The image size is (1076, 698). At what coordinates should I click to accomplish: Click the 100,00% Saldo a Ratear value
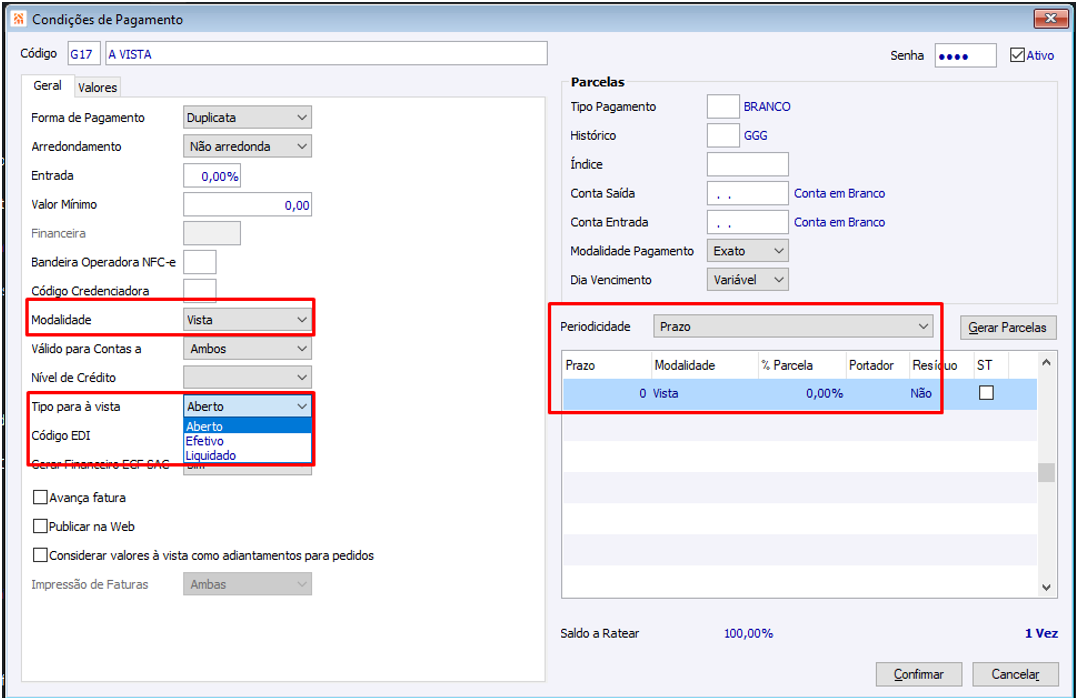(748, 633)
